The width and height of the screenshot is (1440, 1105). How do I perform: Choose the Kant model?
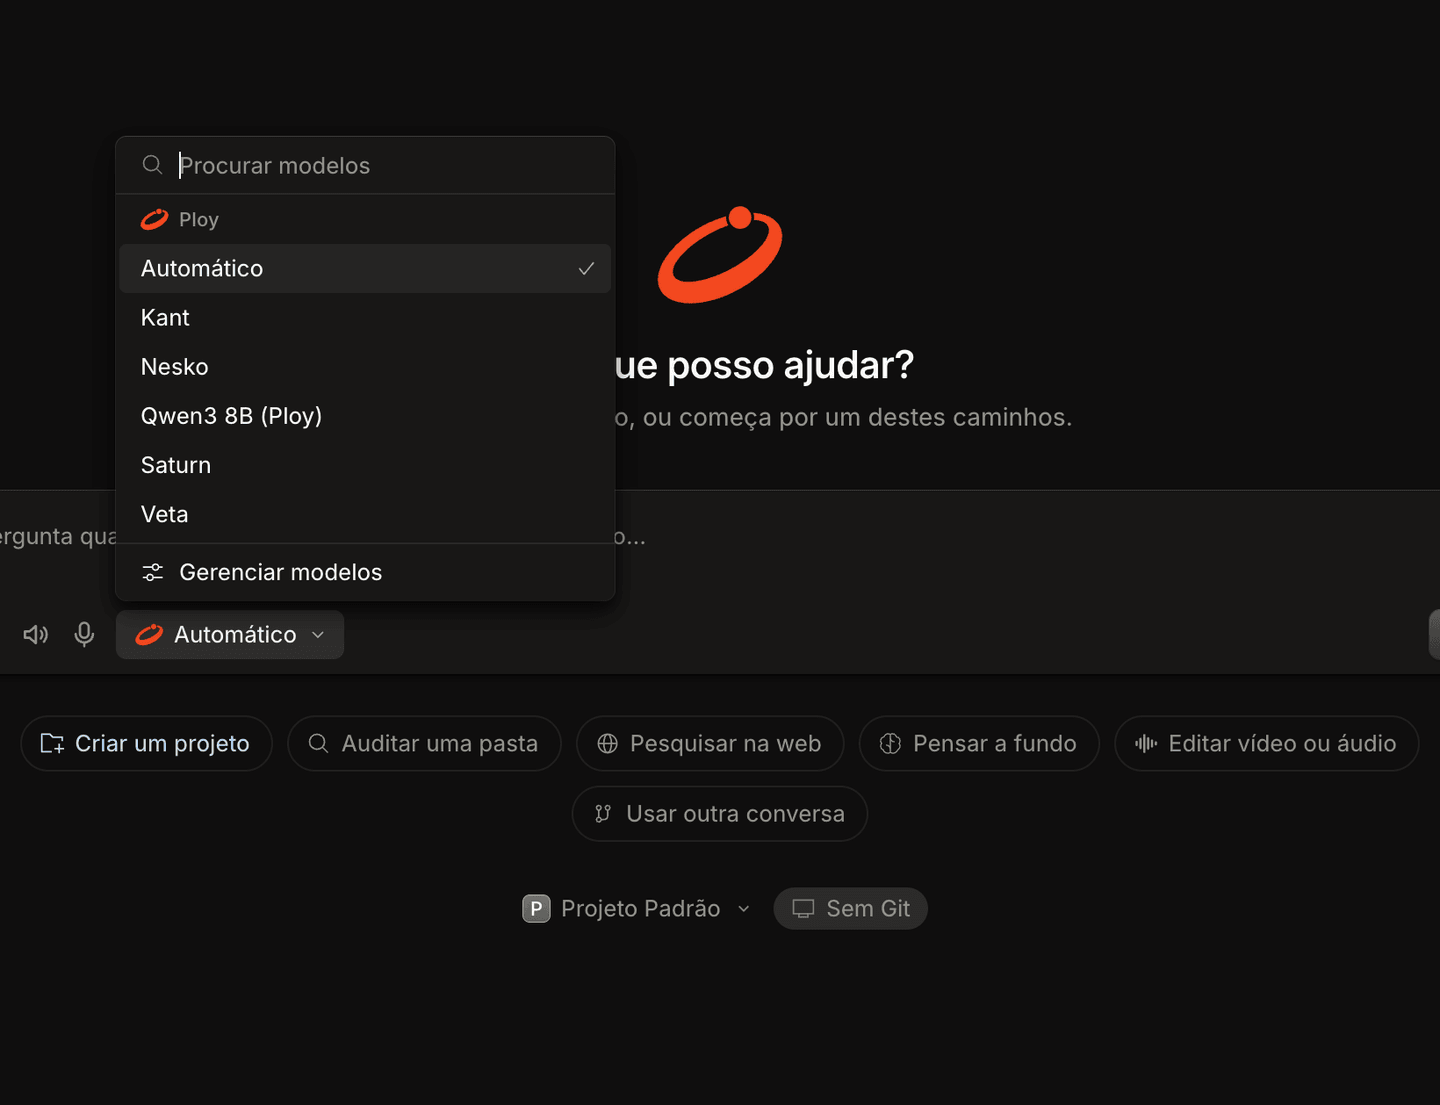(365, 317)
